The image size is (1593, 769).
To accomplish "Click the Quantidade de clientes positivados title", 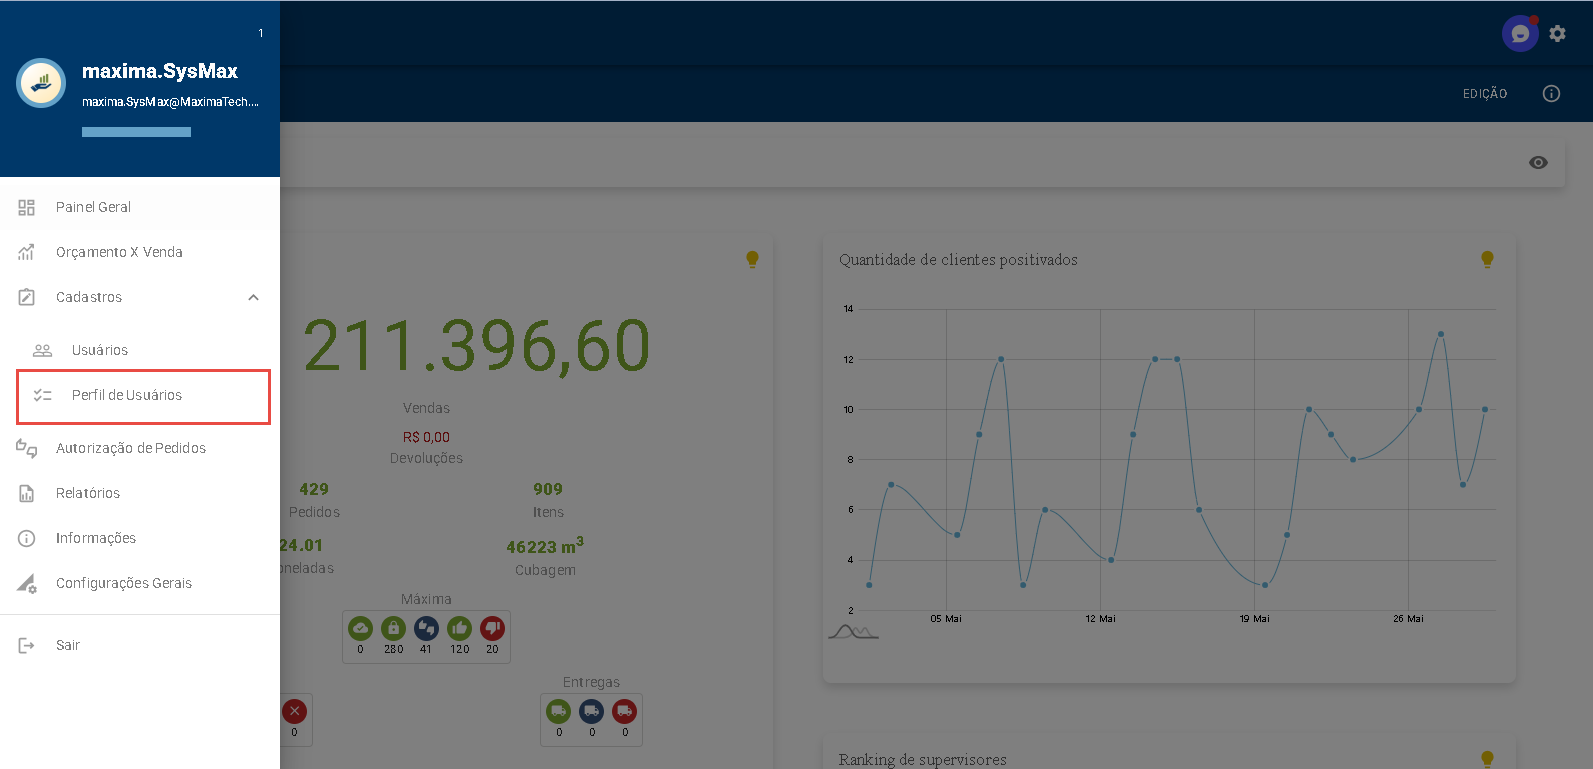I will (x=958, y=260).
